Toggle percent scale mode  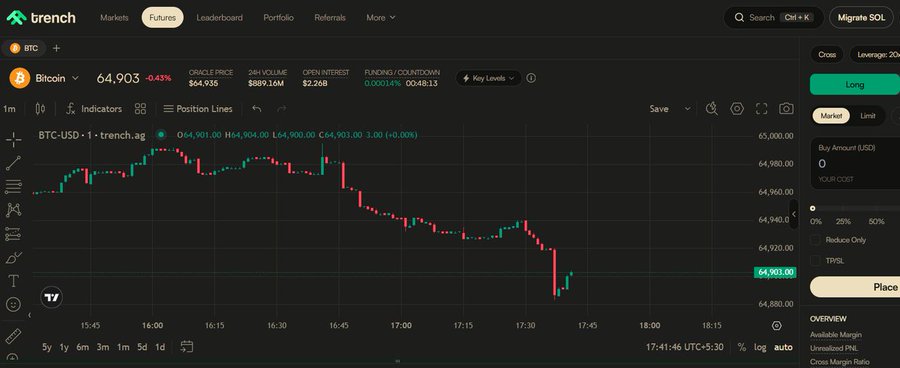[x=742, y=347]
